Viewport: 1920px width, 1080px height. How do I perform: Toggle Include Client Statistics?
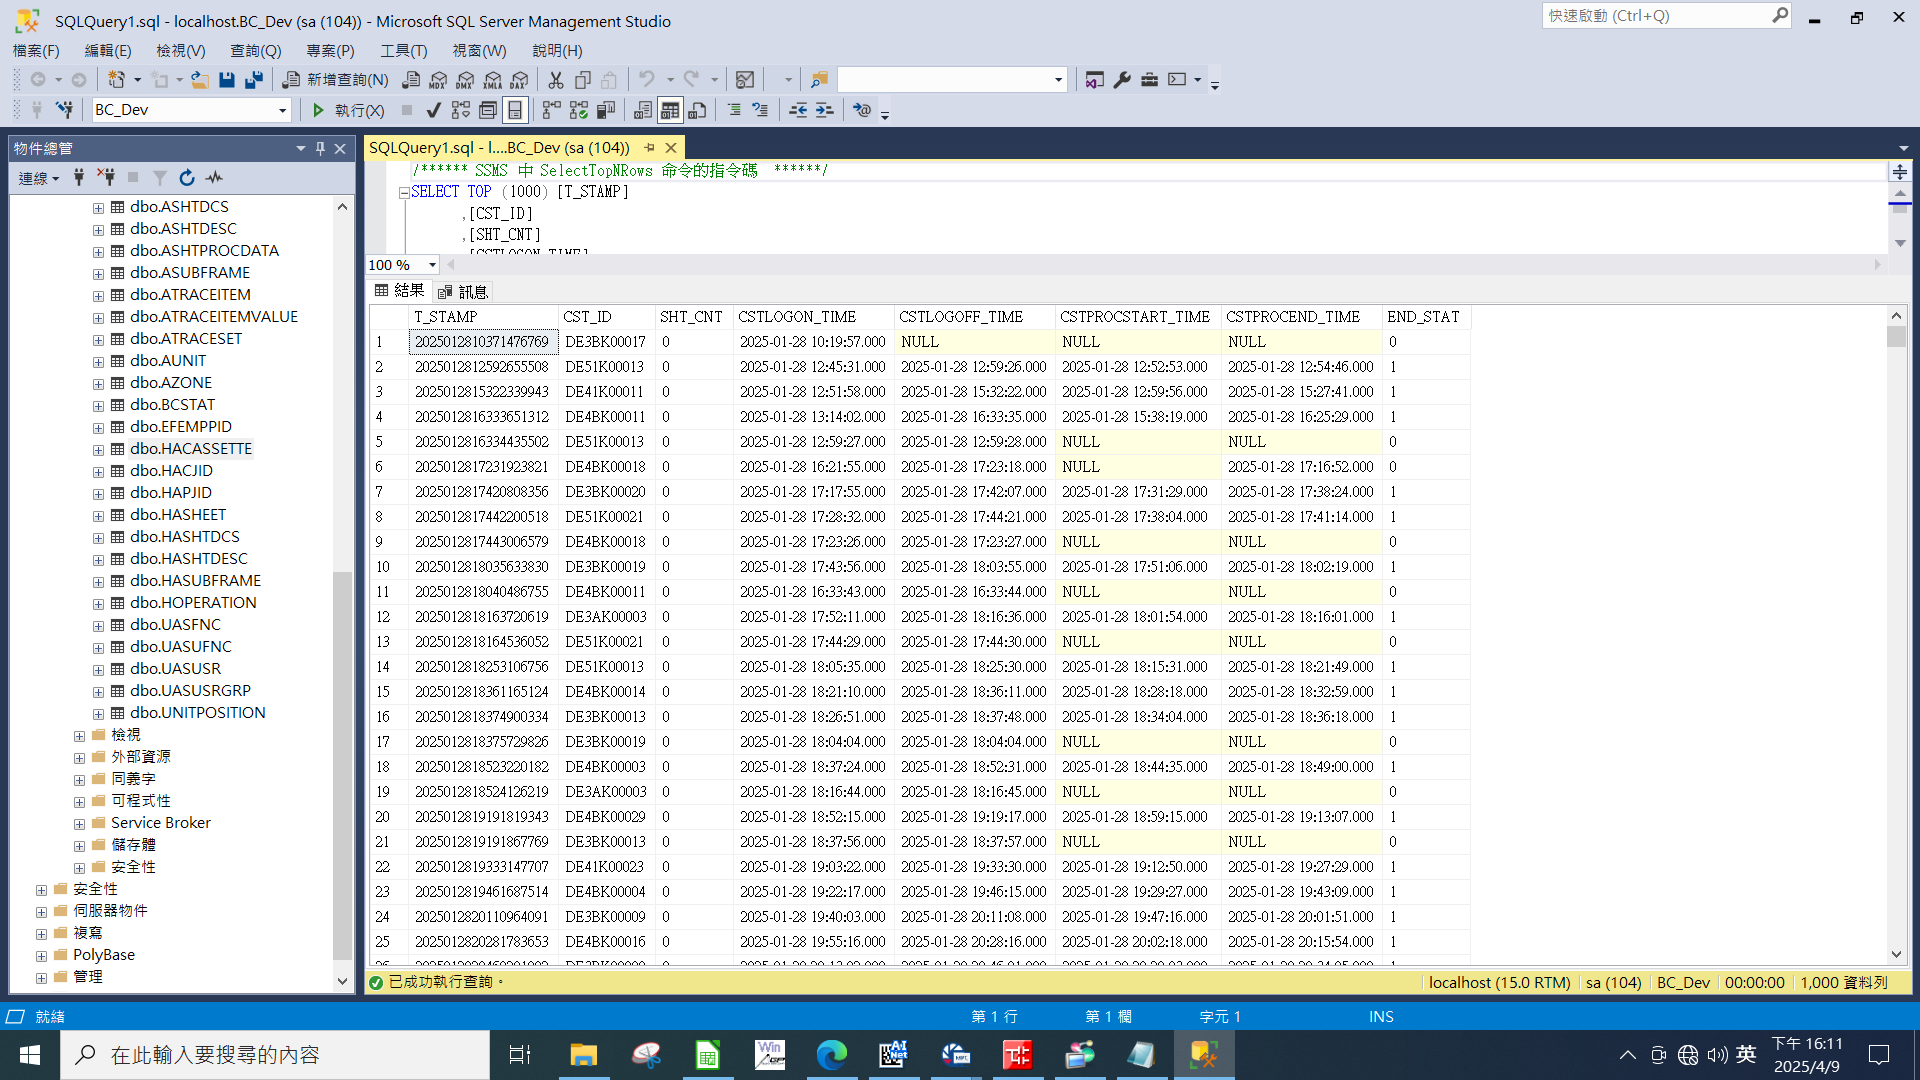click(605, 110)
